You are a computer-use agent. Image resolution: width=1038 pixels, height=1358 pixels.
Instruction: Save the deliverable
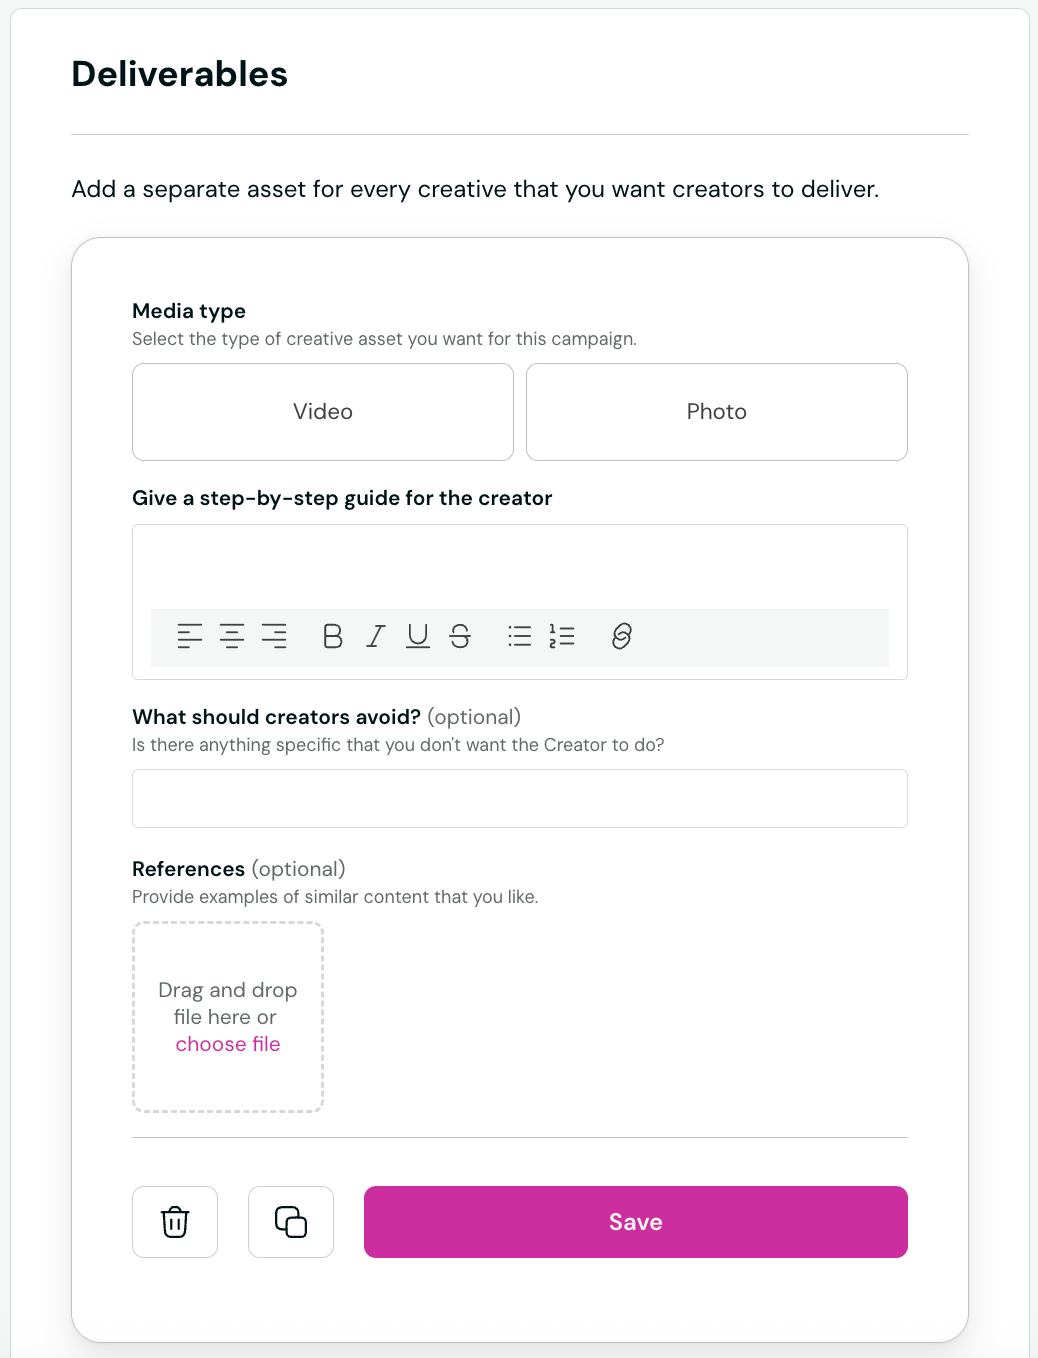point(635,1221)
